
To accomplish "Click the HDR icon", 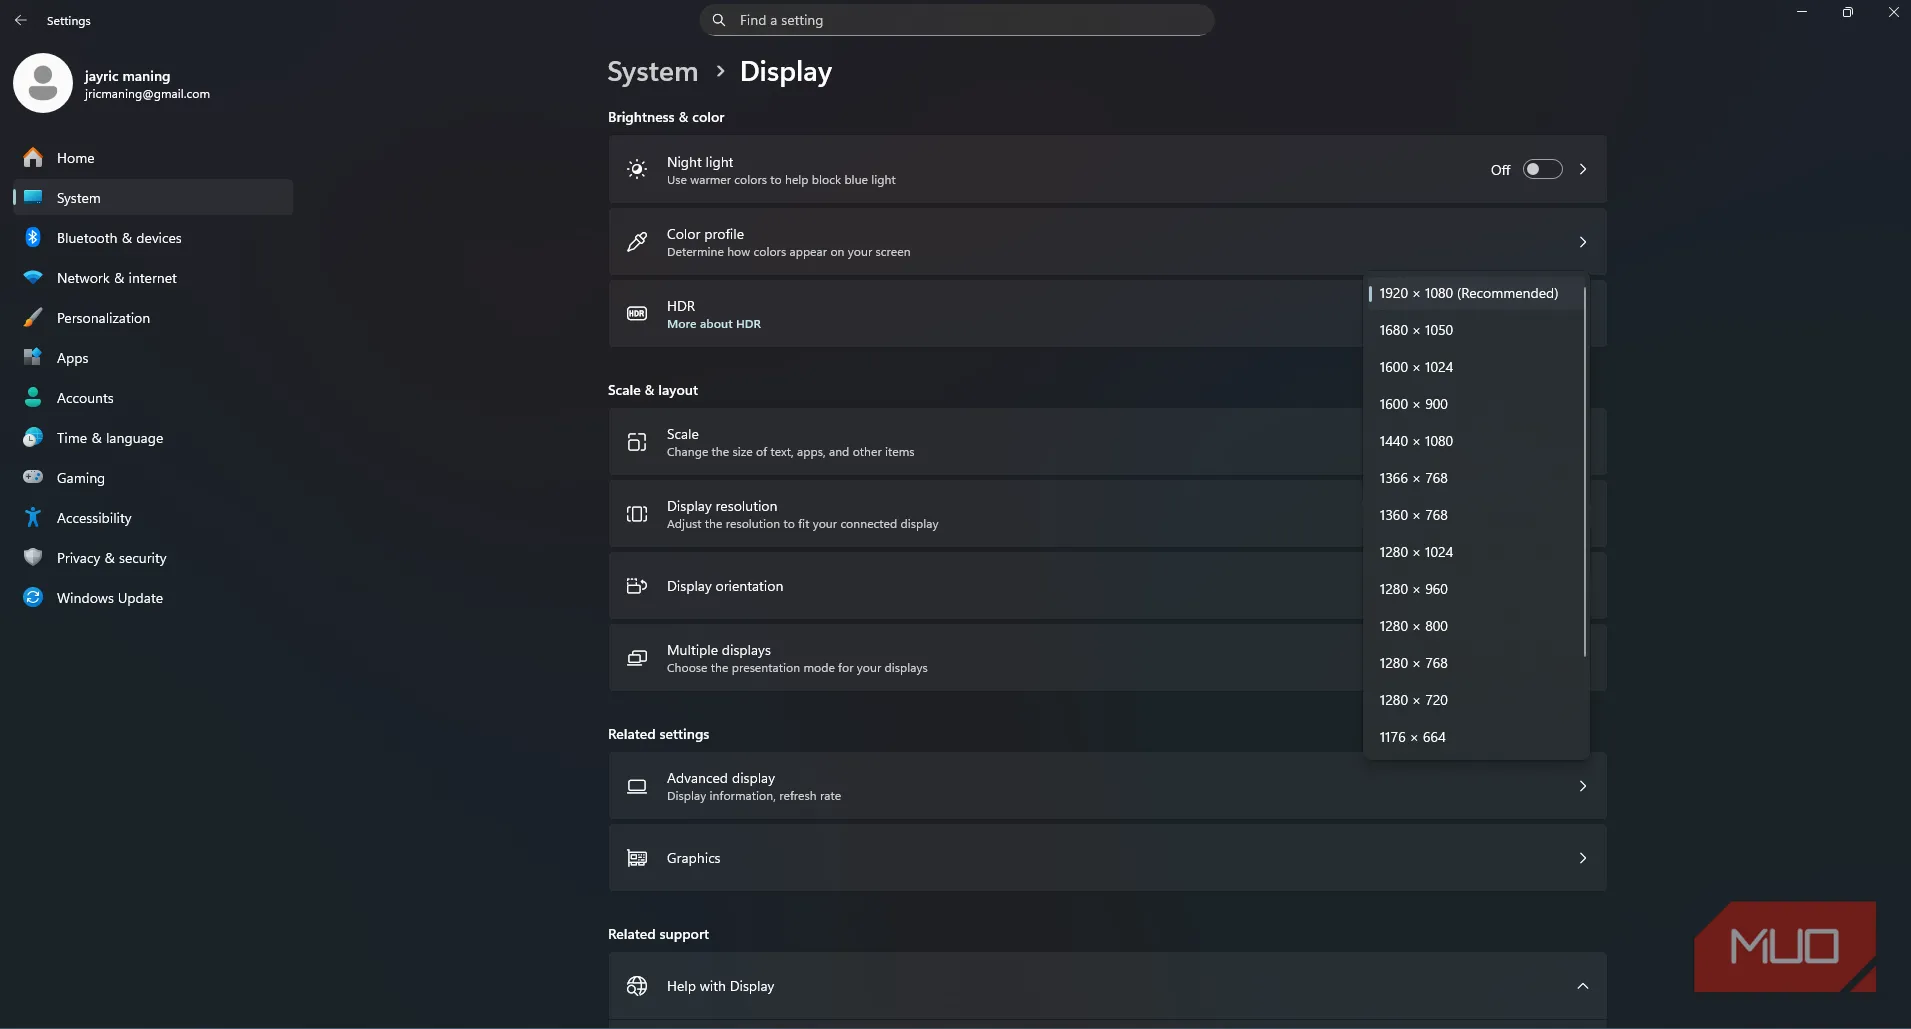I will [637, 313].
